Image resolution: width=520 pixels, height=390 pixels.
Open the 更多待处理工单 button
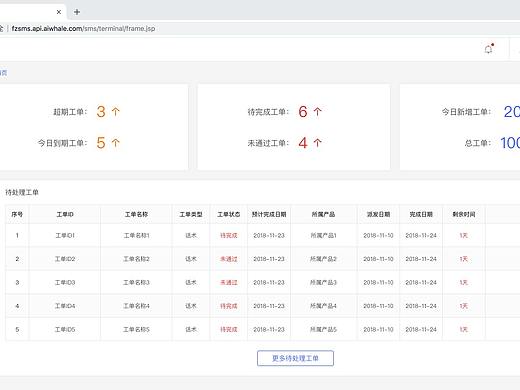[x=295, y=358]
